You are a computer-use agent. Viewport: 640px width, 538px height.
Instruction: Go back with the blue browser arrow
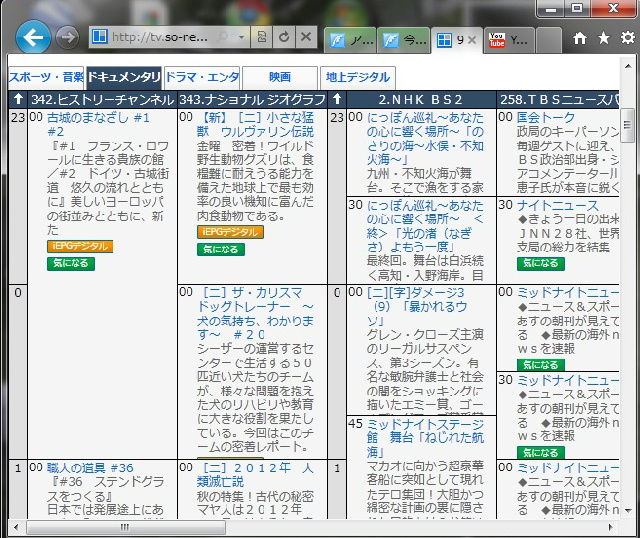pos(33,38)
